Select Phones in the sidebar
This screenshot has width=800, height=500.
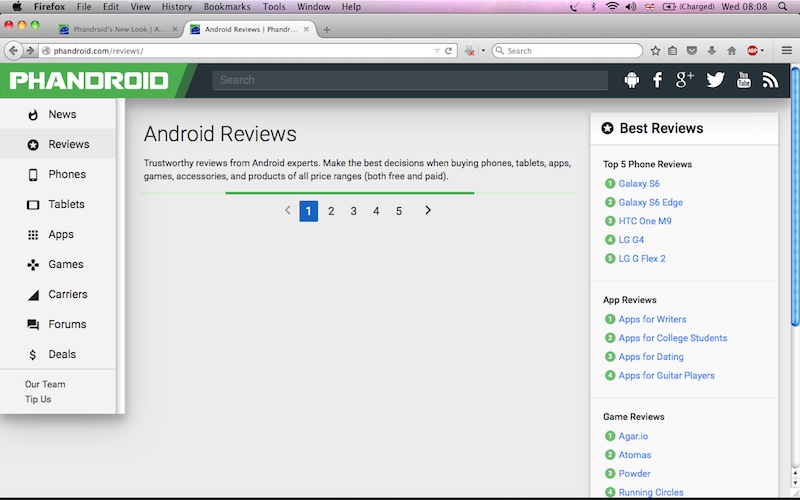pyautogui.click(x=67, y=174)
